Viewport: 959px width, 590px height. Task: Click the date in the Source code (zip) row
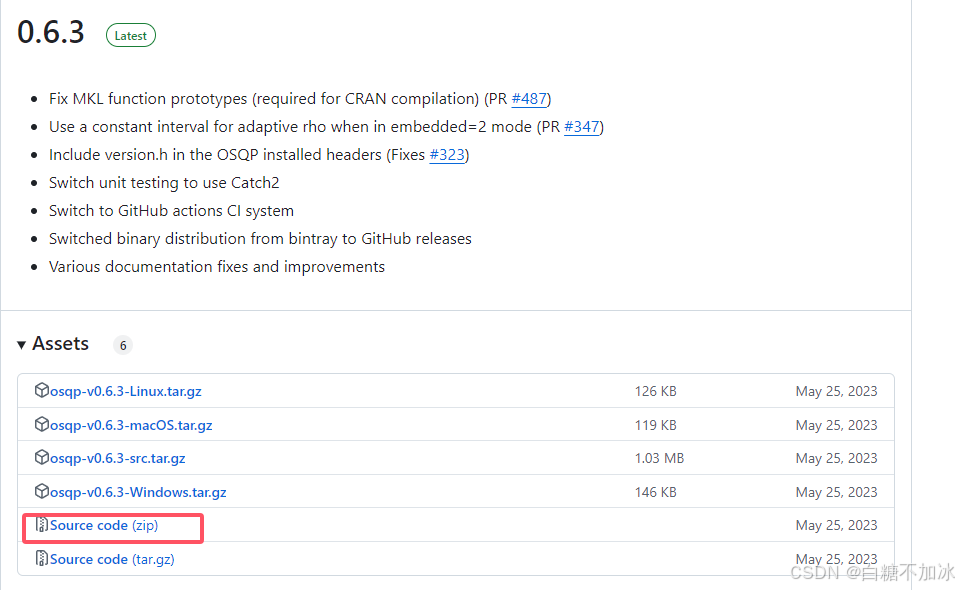click(x=836, y=526)
